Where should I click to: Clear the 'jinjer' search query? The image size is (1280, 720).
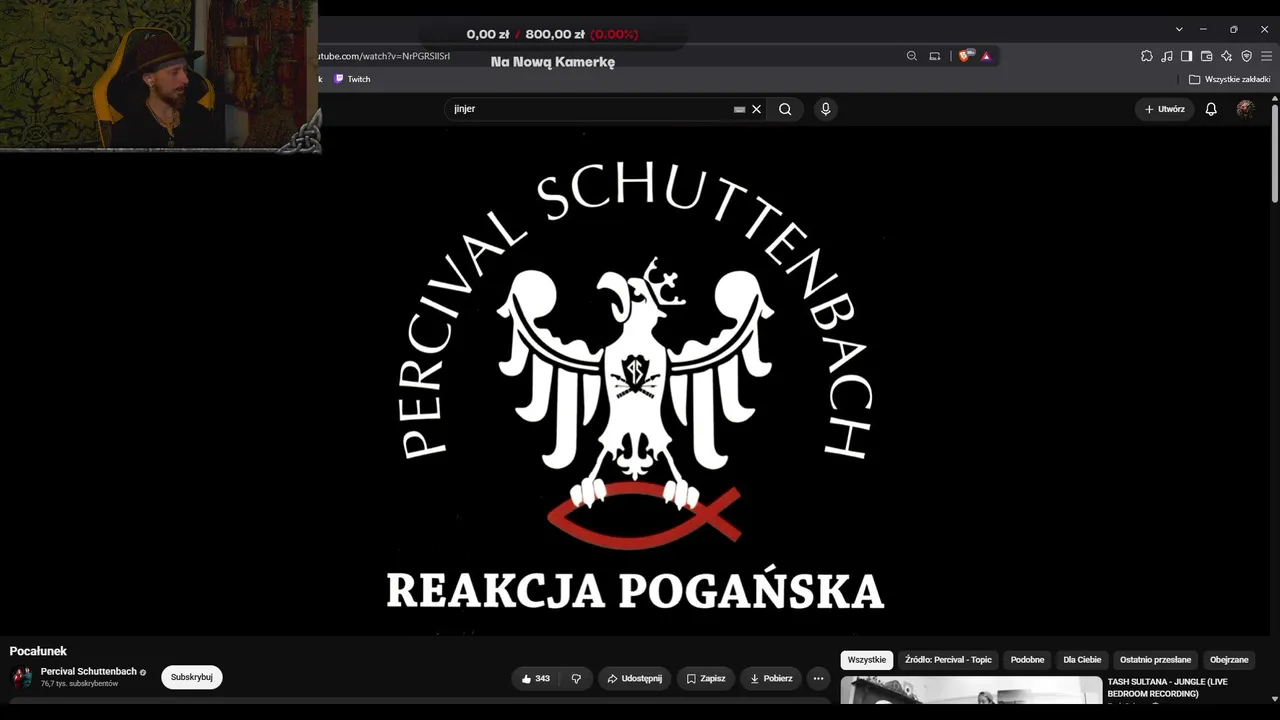(x=757, y=109)
